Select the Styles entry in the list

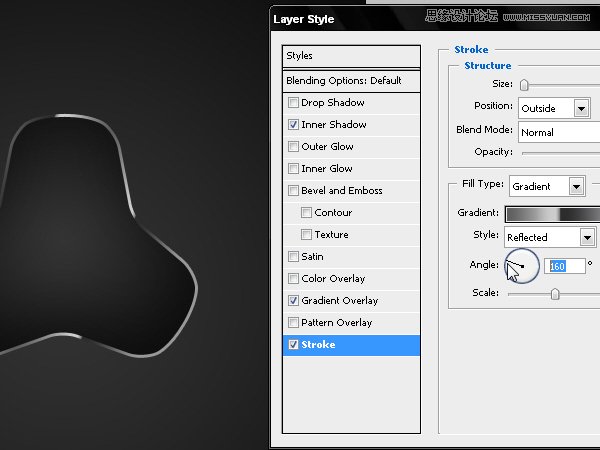coord(351,56)
